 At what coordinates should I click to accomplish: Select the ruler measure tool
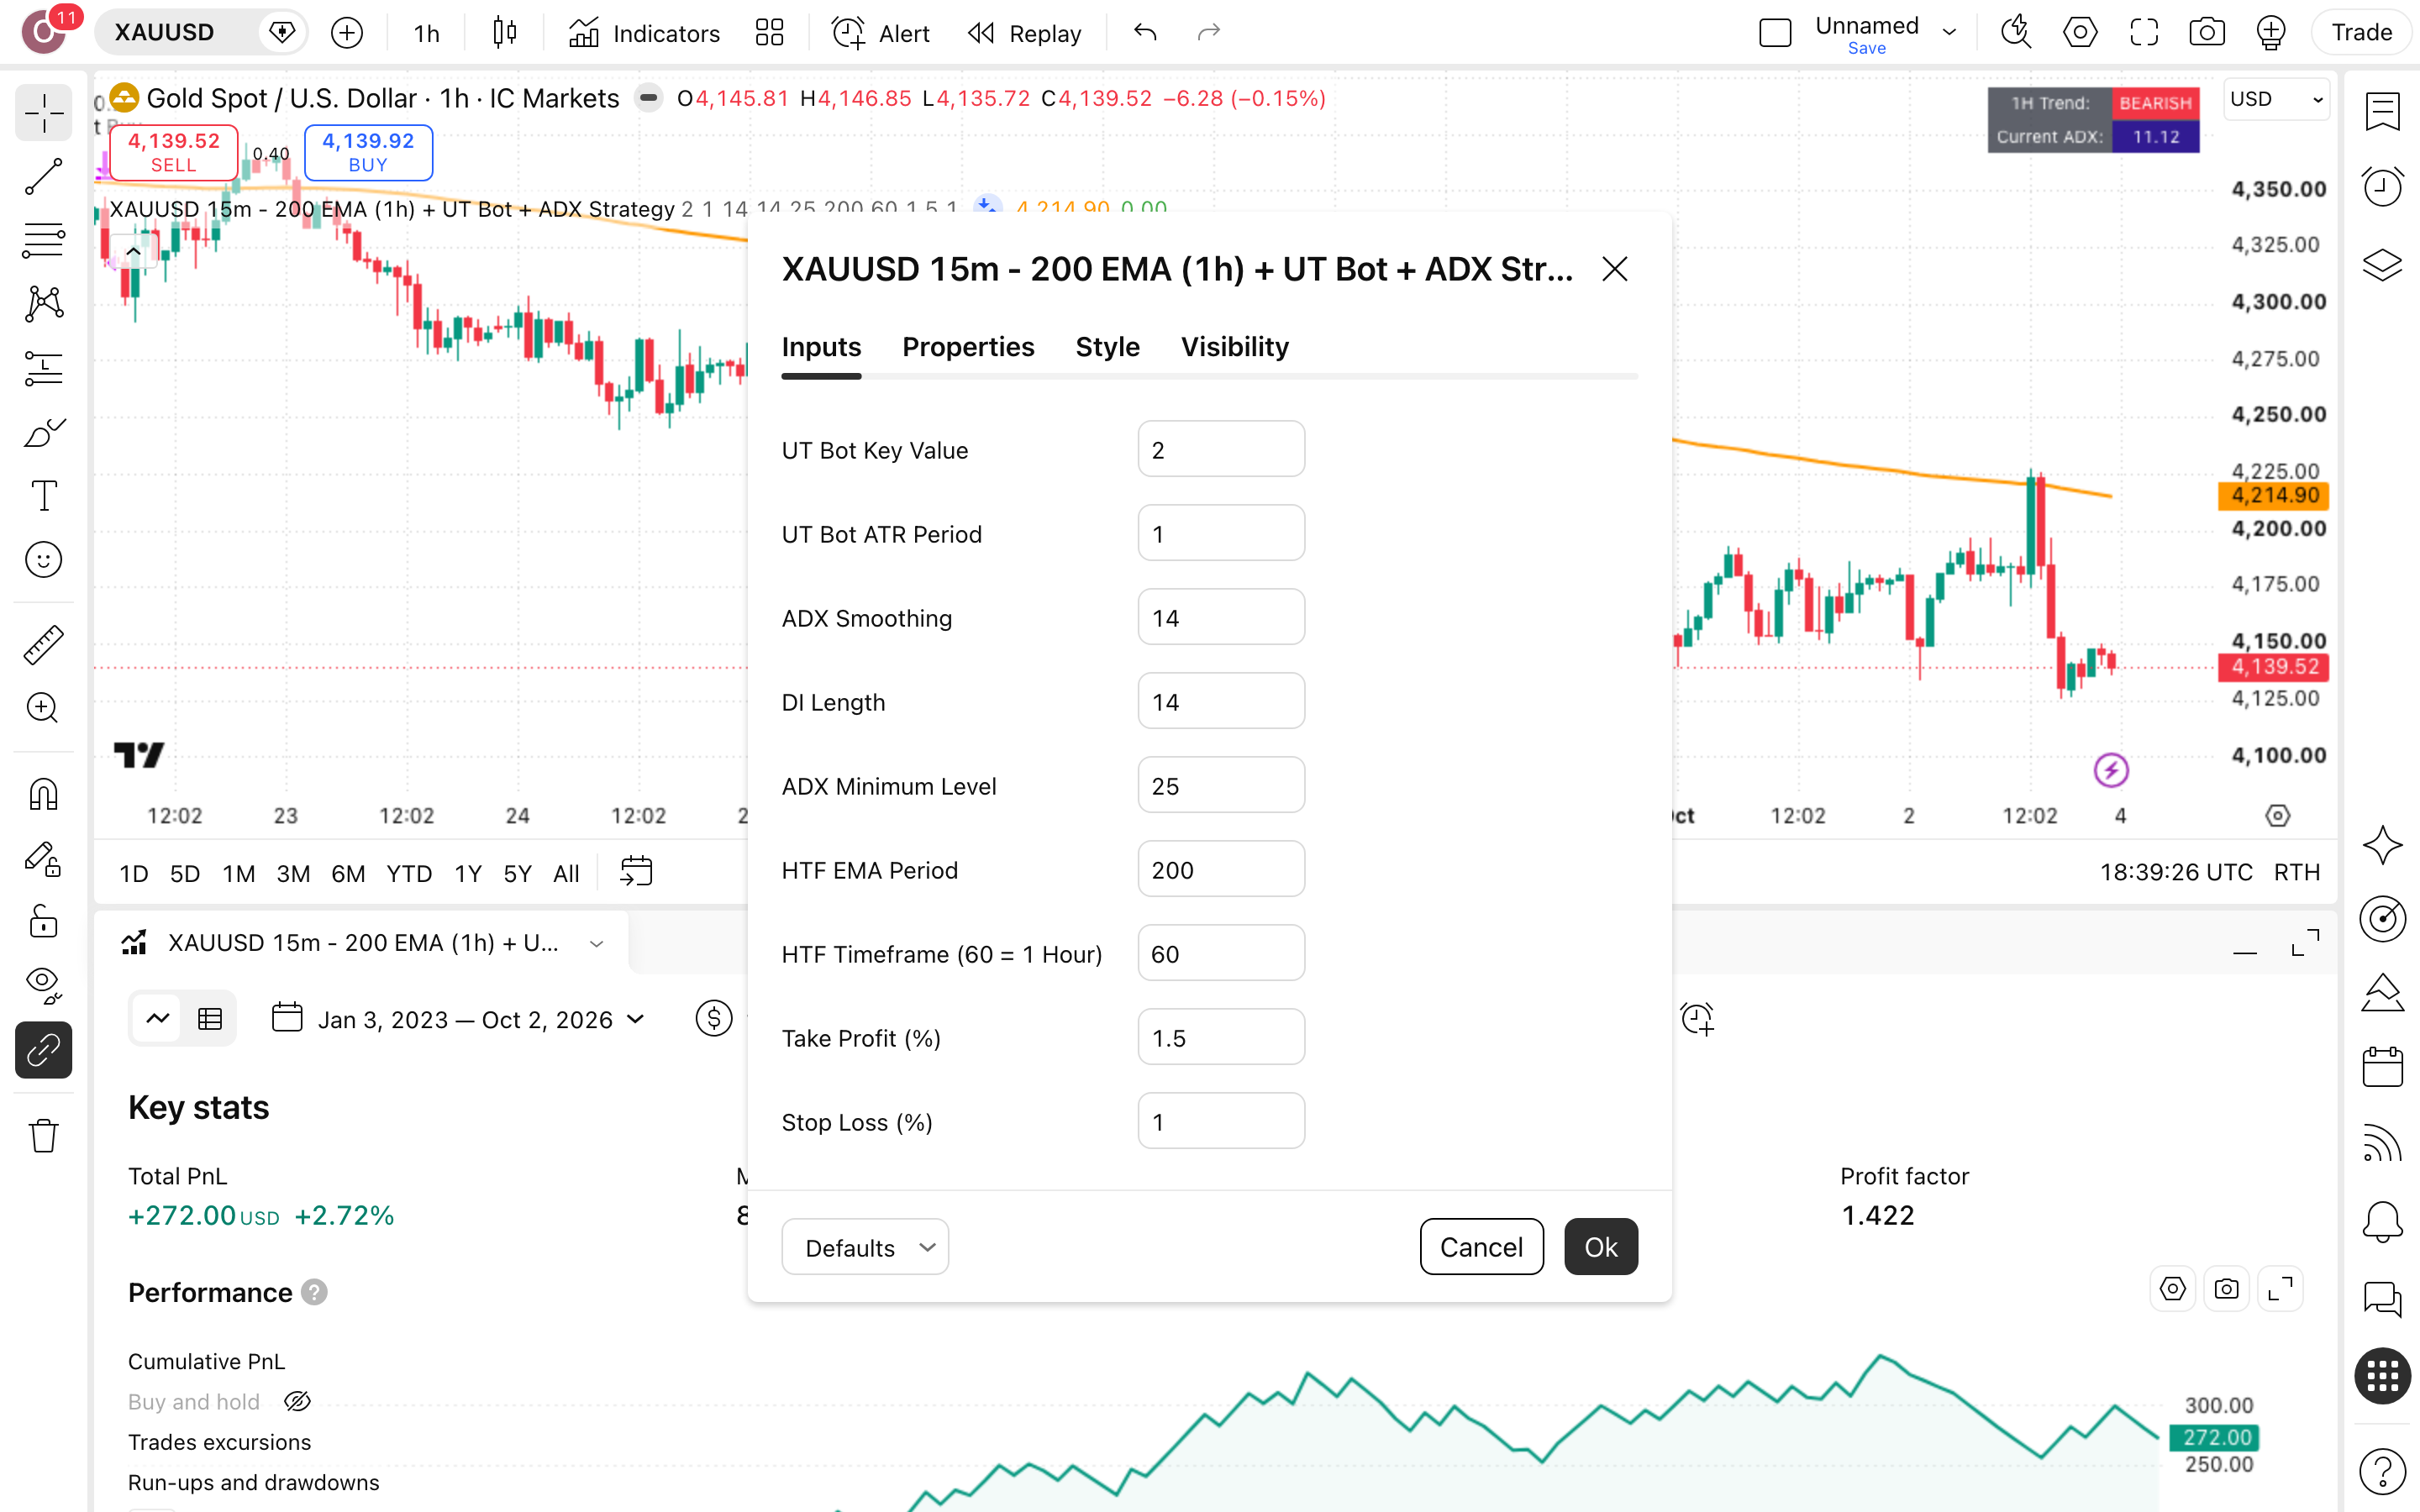[x=43, y=645]
